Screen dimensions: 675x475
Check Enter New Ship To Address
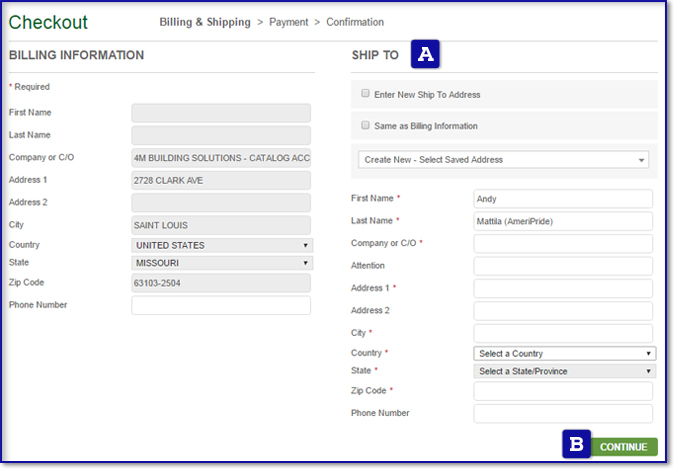(x=366, y=94)
